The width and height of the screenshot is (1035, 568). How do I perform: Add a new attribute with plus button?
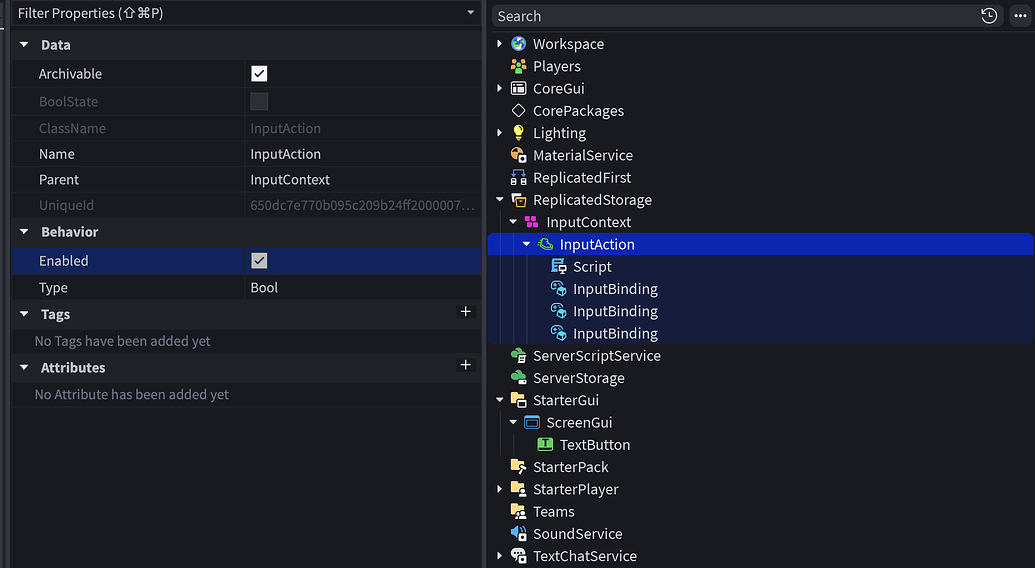[465, 365]
